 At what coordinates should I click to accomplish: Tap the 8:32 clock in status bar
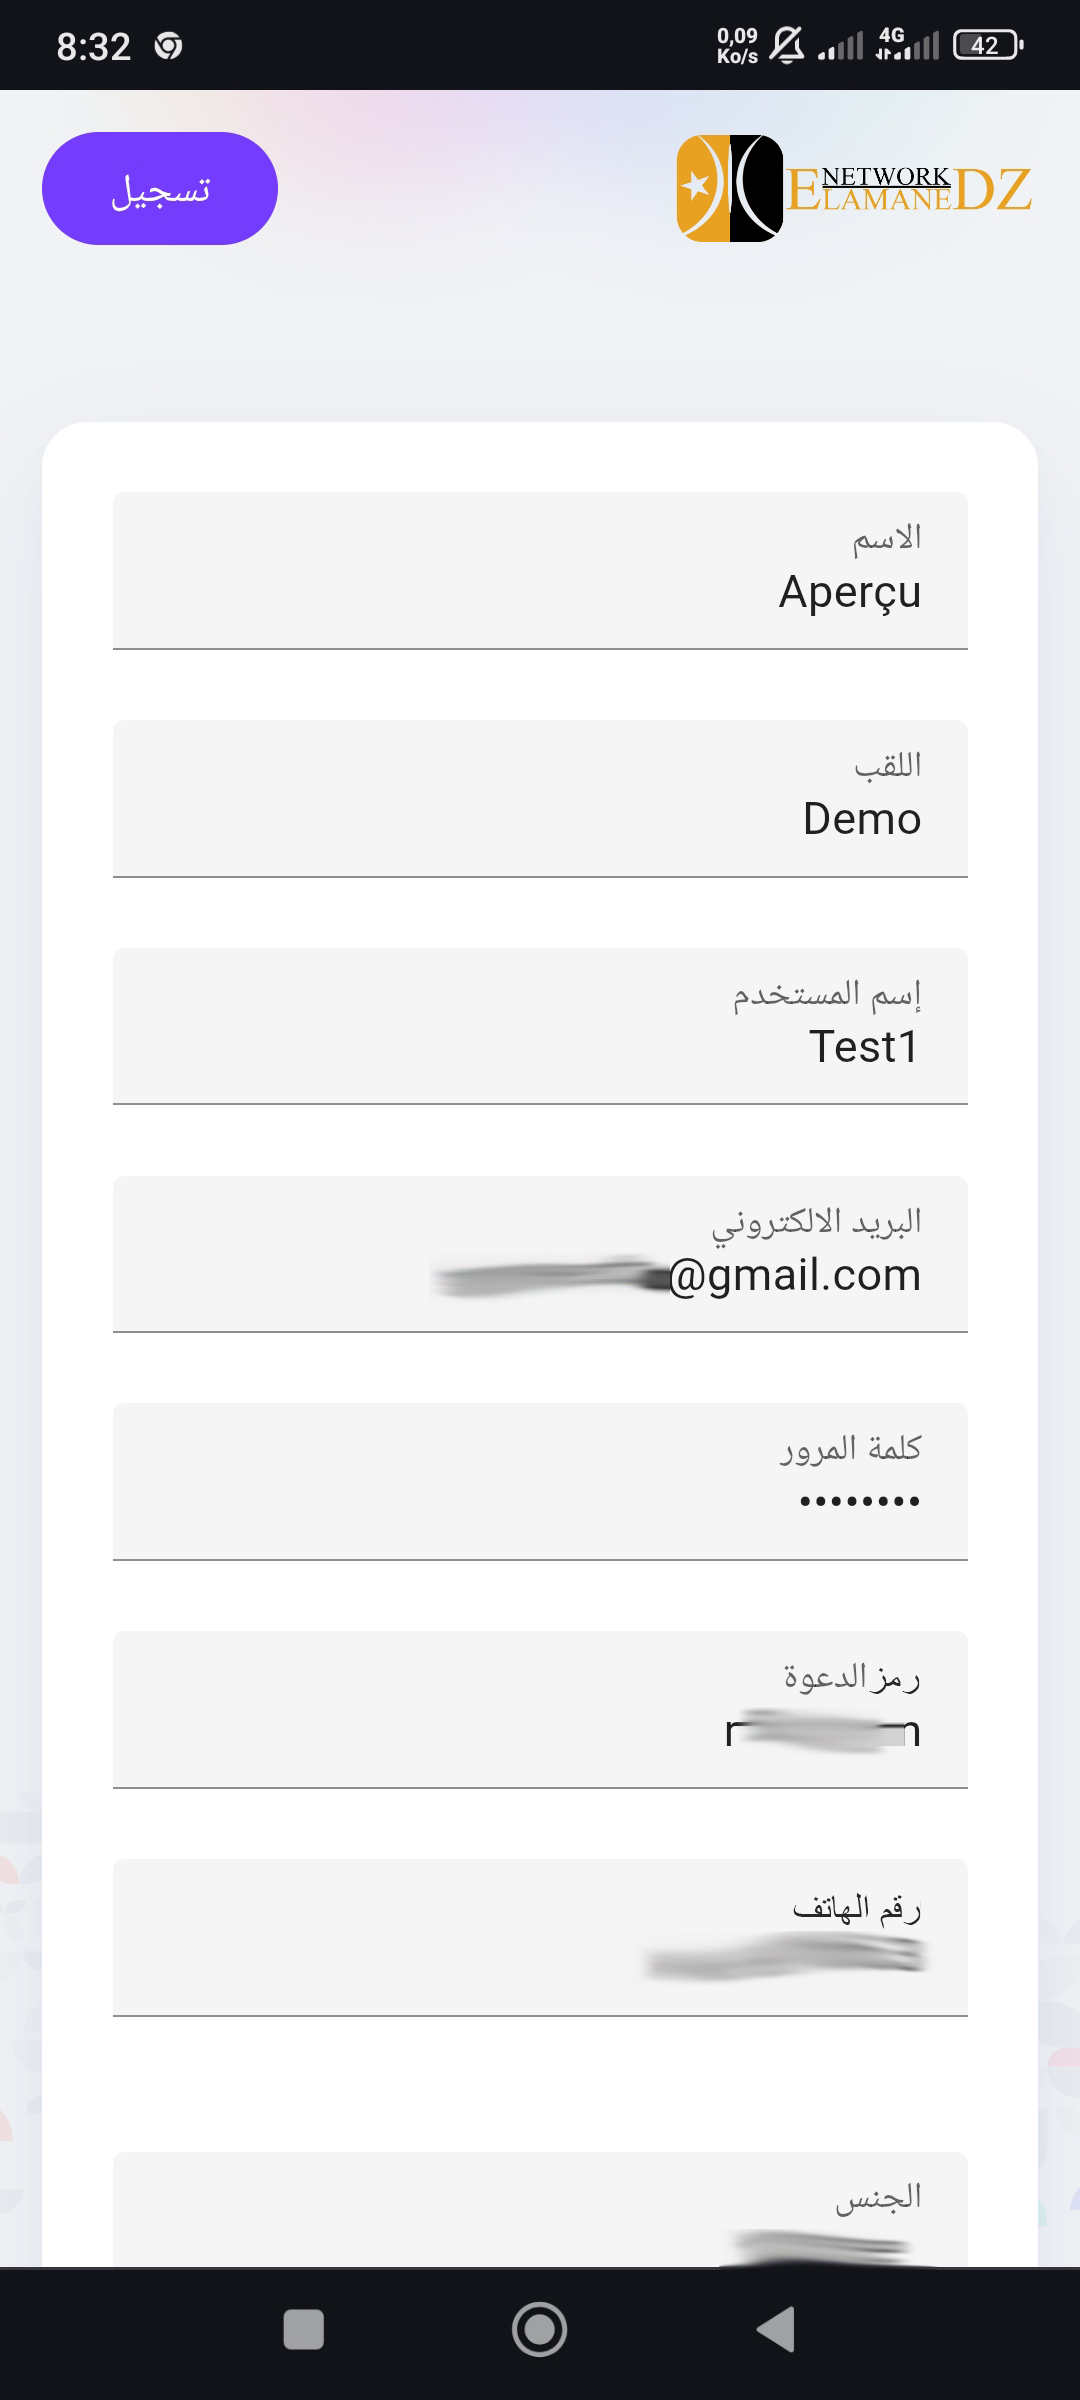point(94,46)
